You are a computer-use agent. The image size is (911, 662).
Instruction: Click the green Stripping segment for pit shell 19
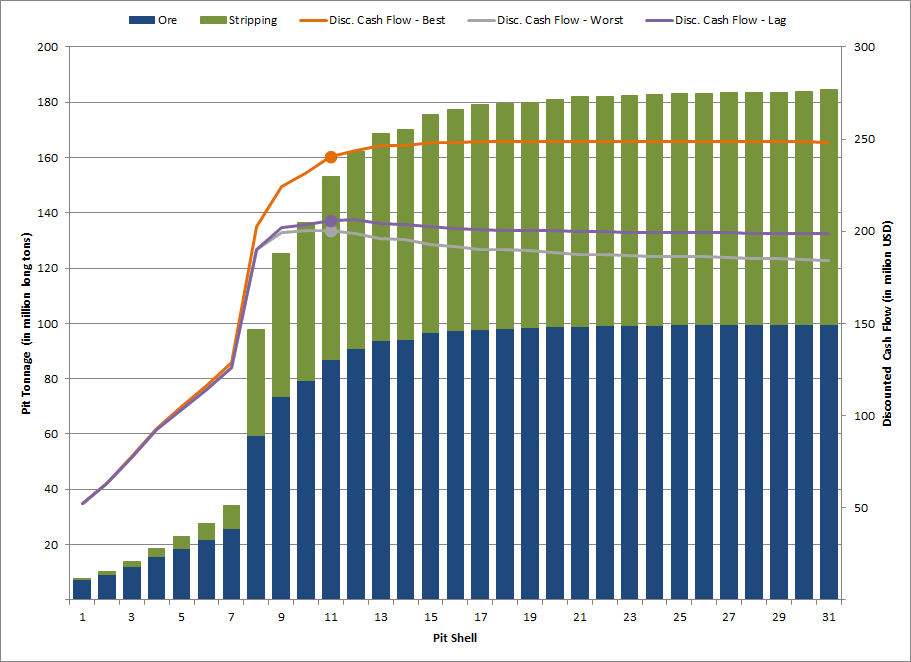530,215
